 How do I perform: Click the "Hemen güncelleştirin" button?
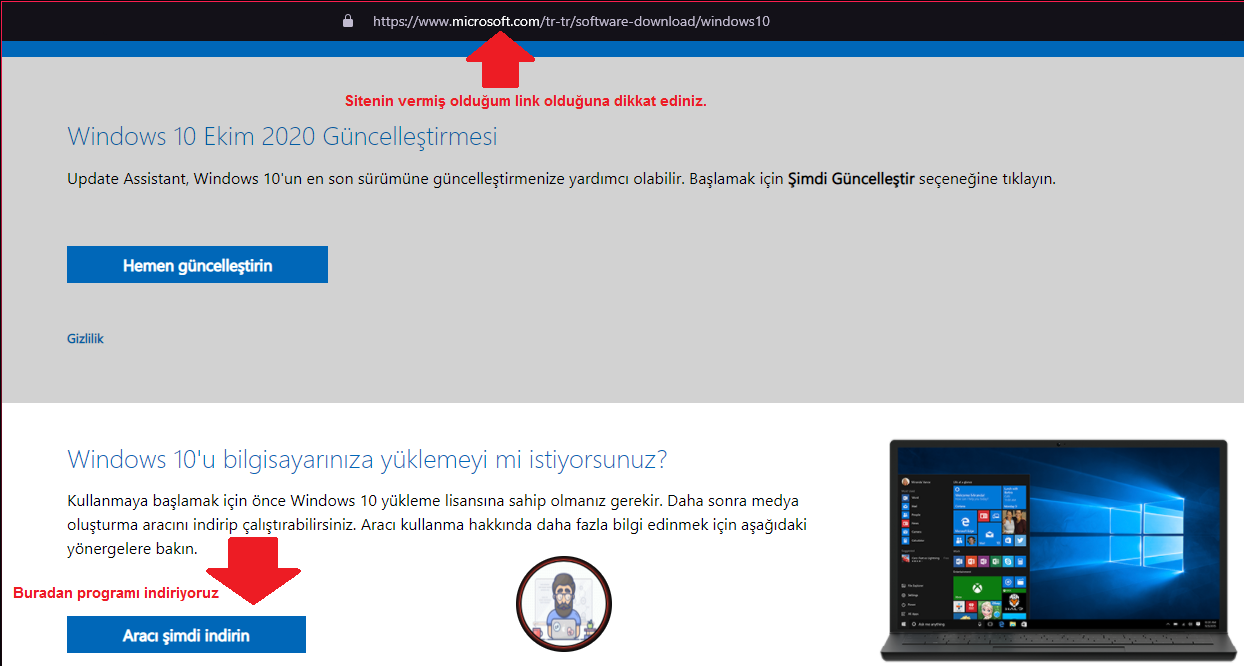click(197, 265)
